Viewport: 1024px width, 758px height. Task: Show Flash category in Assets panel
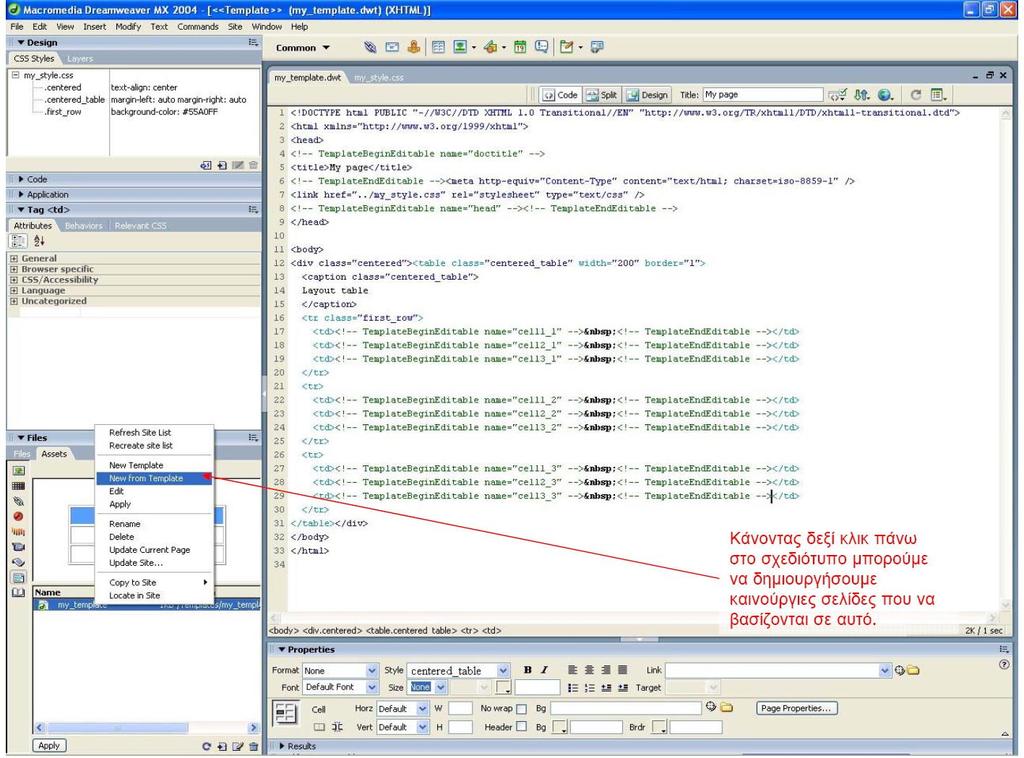click(x=18, y=516)
